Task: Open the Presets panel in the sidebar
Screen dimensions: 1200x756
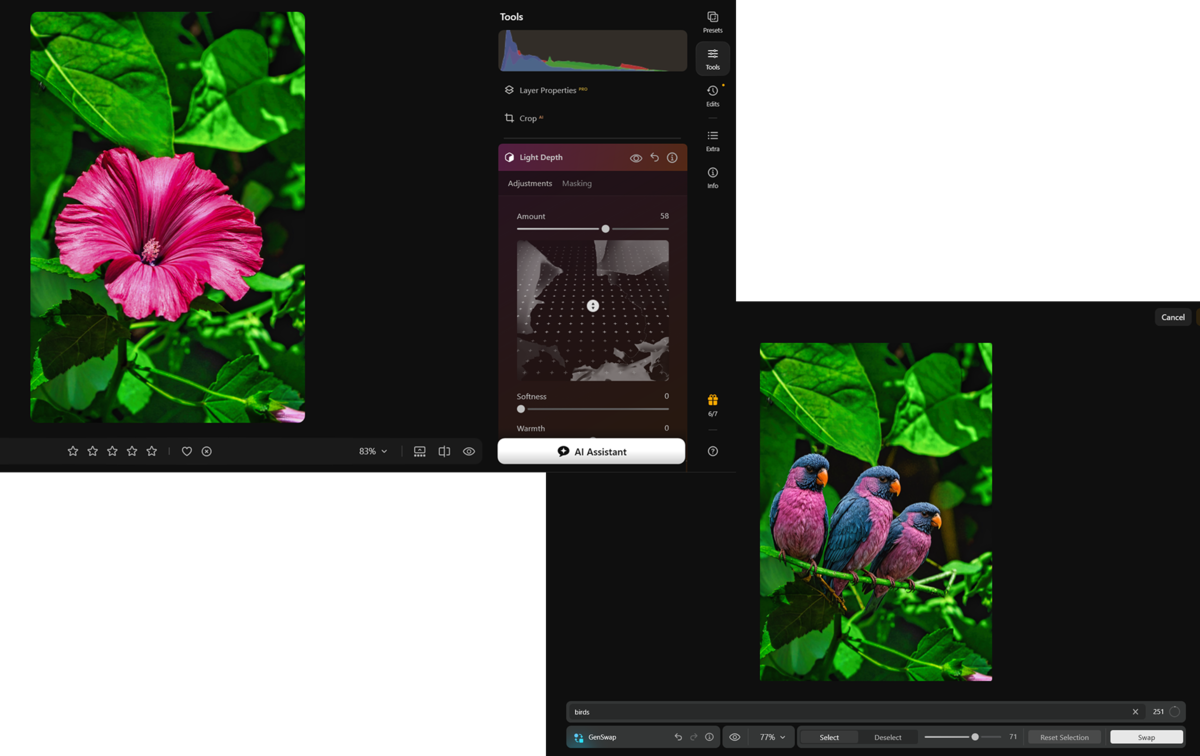Action: (x=712, y=22)
